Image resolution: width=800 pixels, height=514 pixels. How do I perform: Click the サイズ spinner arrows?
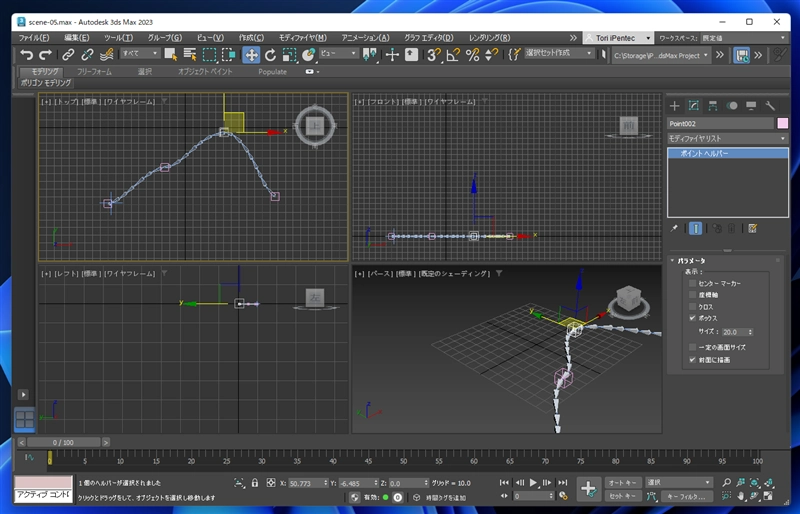point(750,332)
